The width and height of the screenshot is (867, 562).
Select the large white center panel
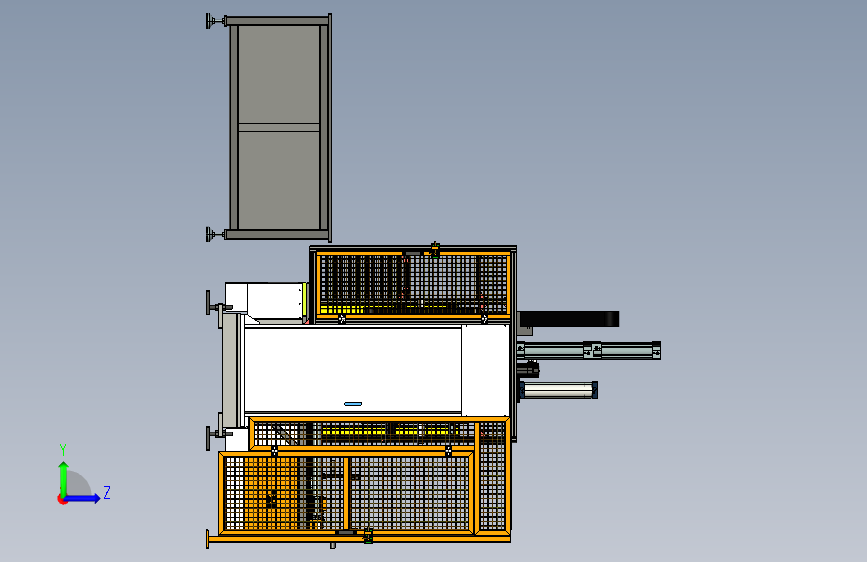353,370
